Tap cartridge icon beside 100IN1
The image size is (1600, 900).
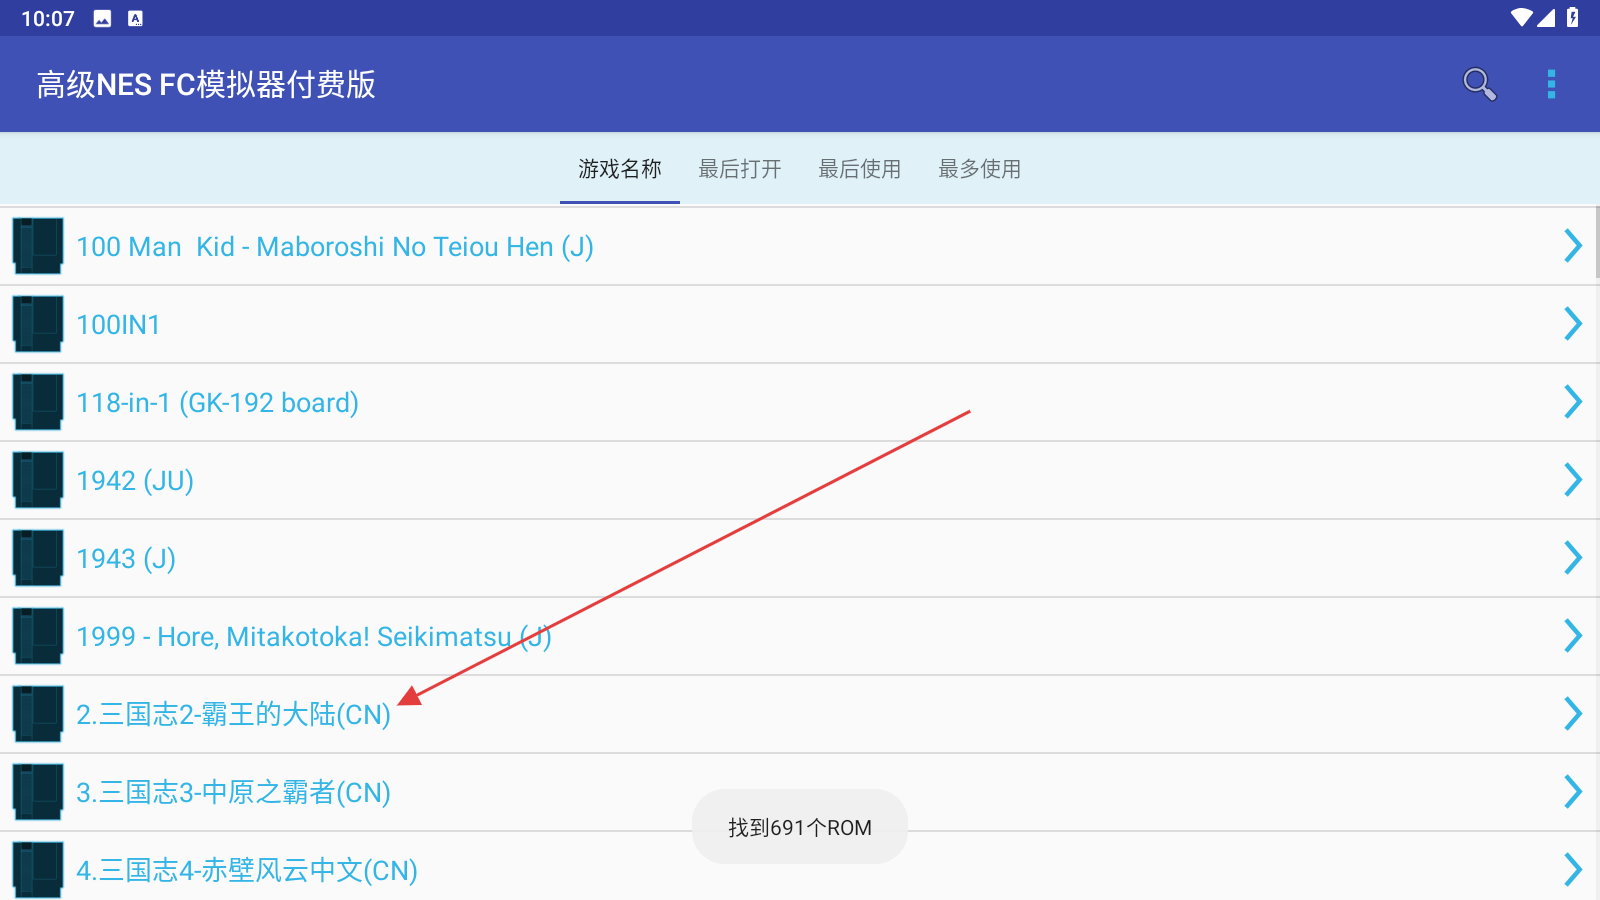point(38,324)
